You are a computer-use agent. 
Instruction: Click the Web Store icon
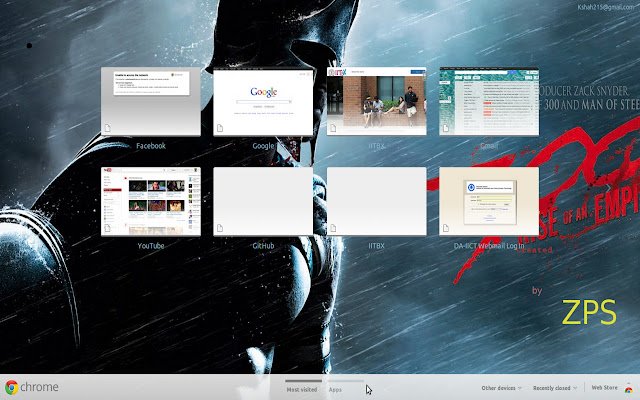tap(629, 389)
